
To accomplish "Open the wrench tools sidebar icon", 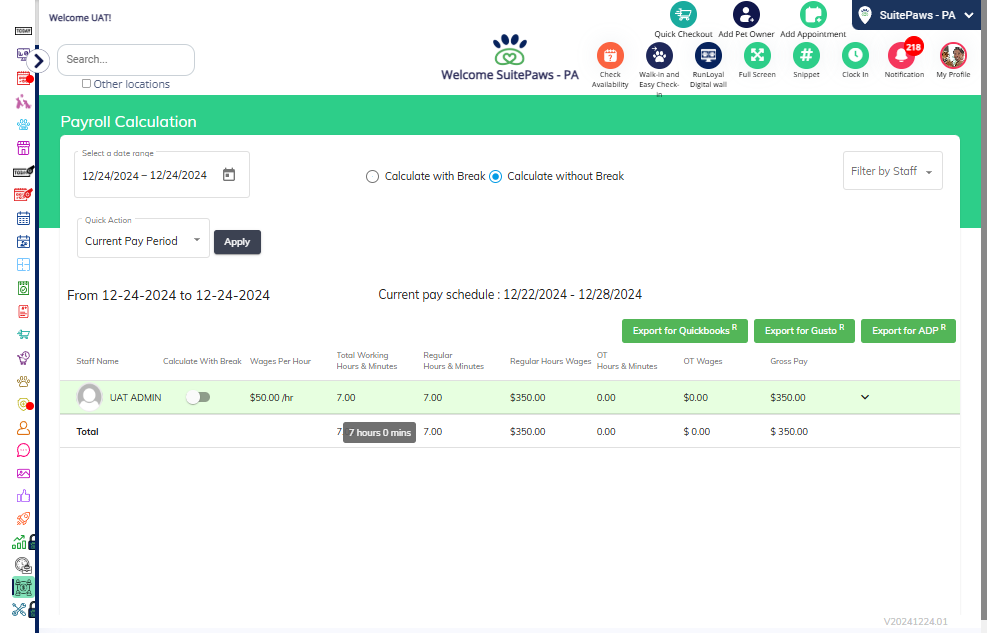I will [20, 609].
